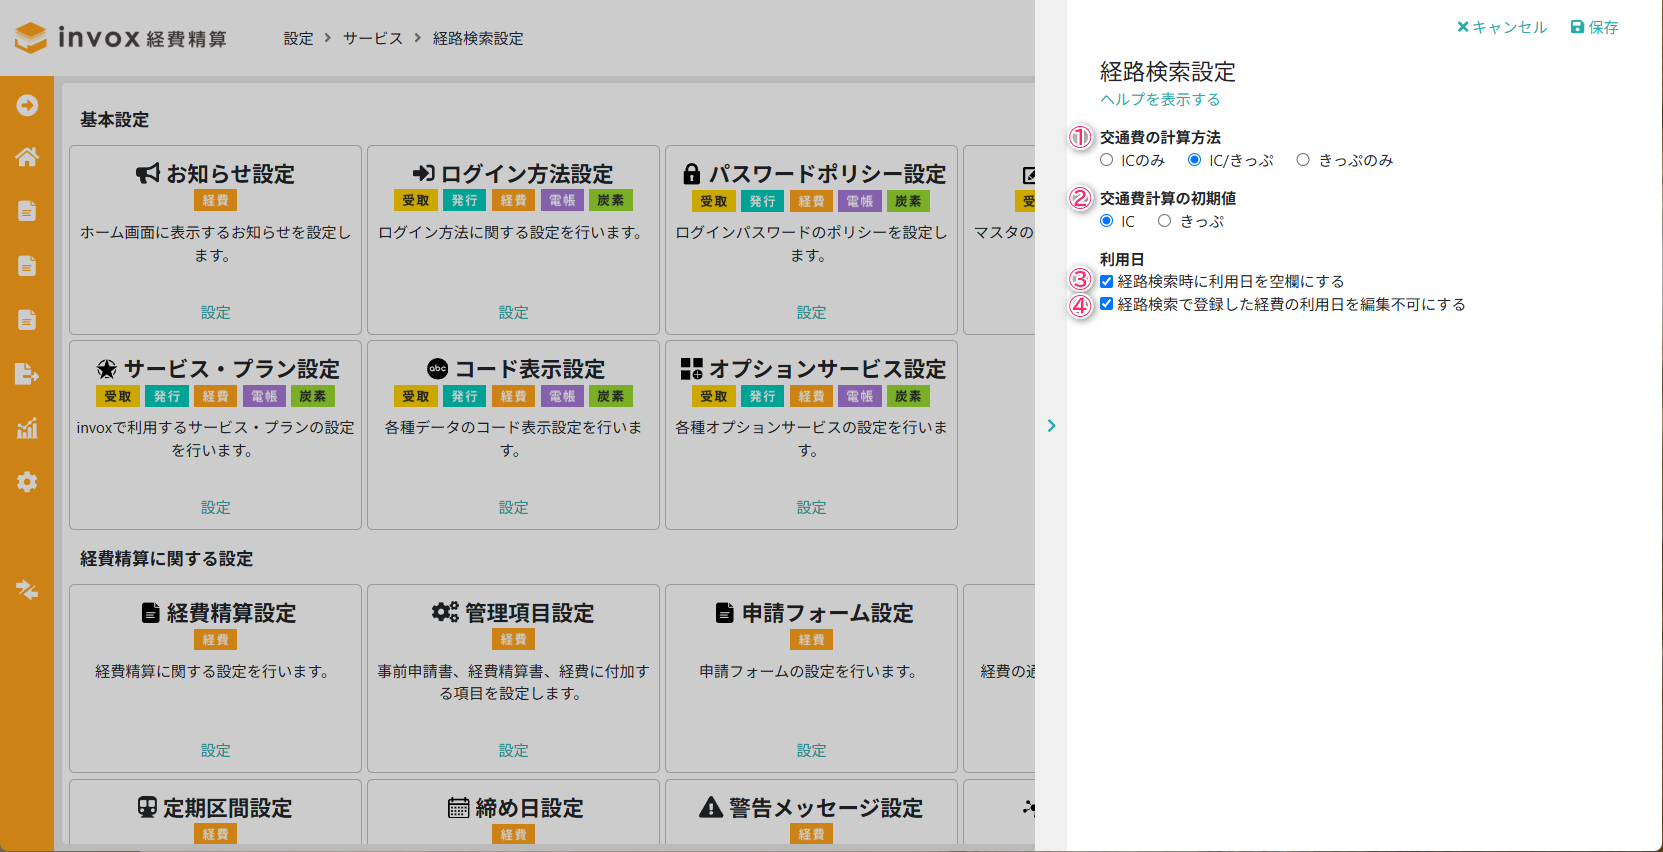
Task: Click the sidebar document export icon
Action: [x=27, y=374]
